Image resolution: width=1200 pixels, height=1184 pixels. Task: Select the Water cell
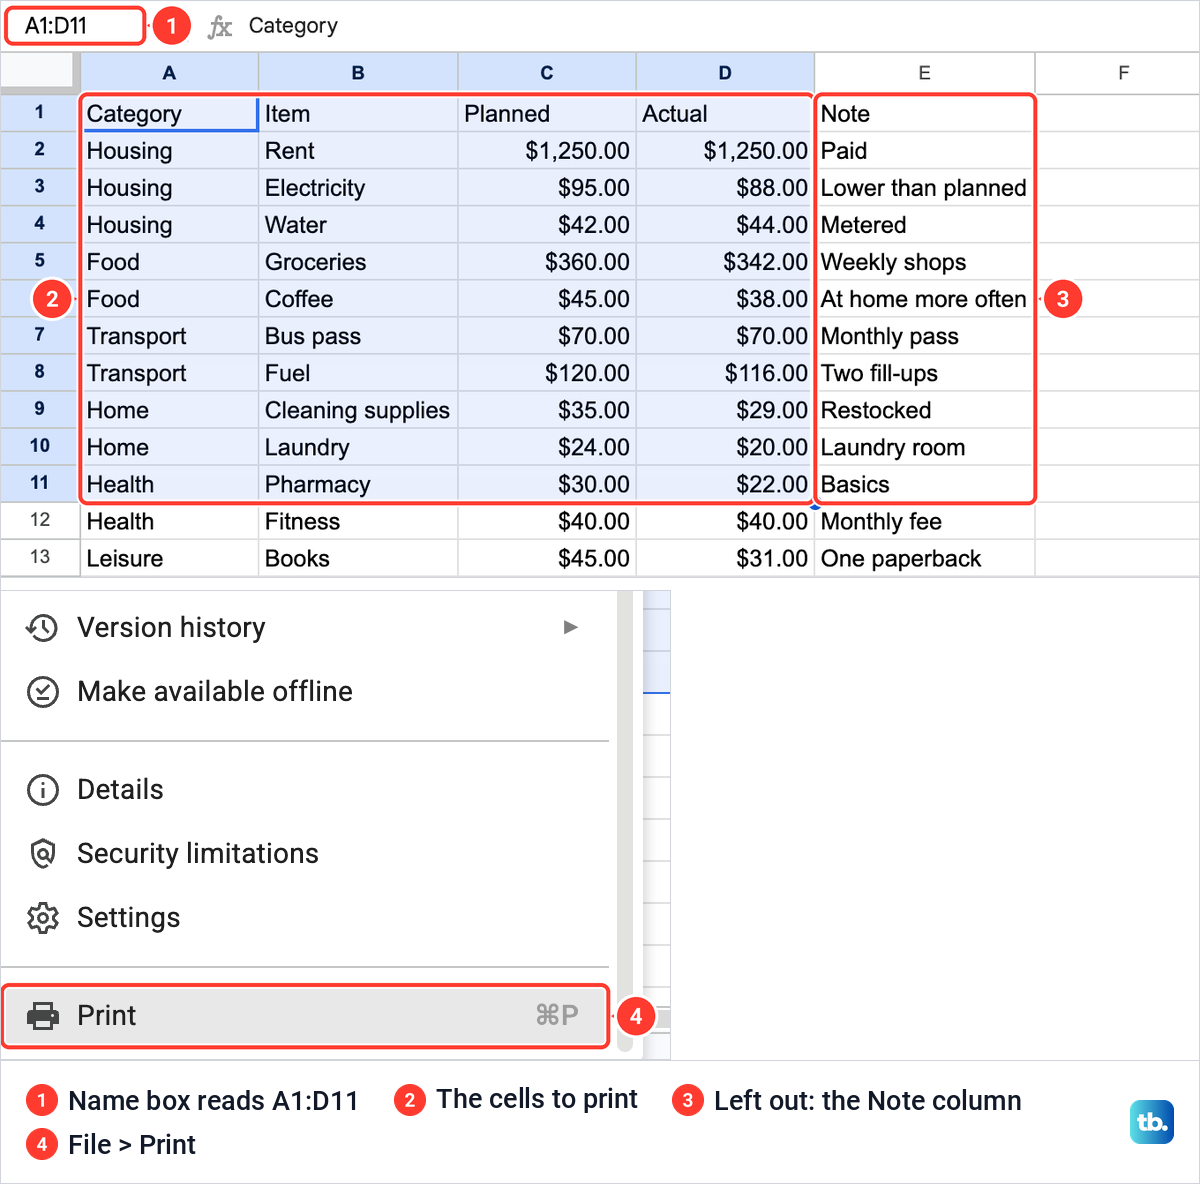[358, 224]
